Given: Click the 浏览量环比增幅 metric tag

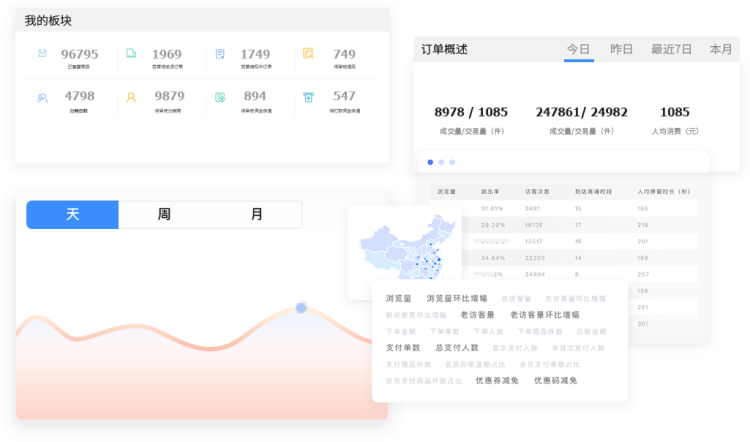Looking at the screenshot, I should pyautogui.click(x=456, y=298).
